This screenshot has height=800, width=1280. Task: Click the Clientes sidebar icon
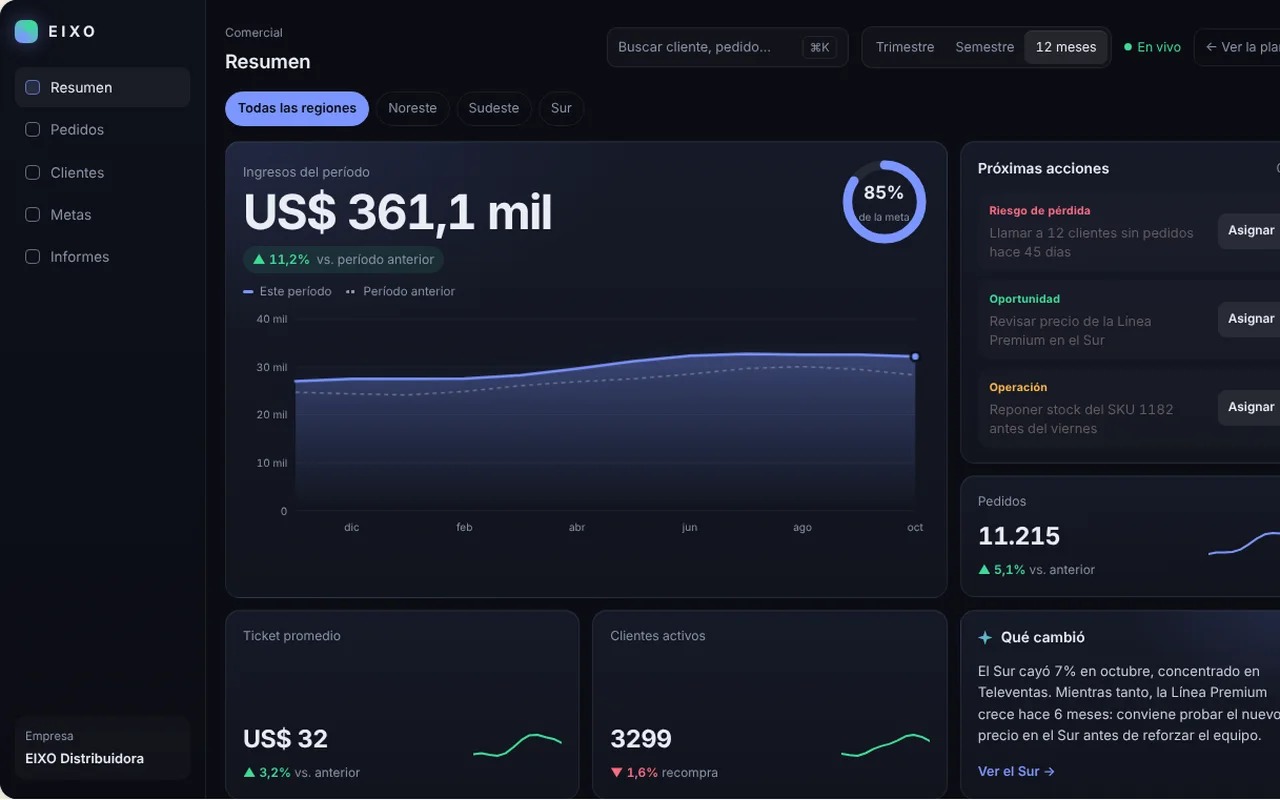32,172
